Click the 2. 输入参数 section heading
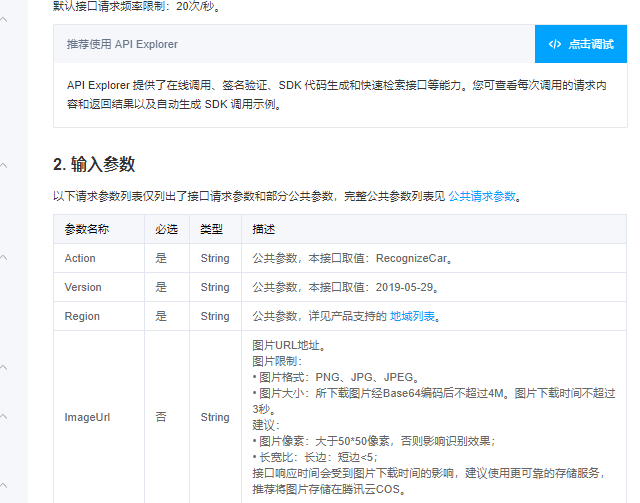640x503 pixels. pyautogui.click(x=94, y=164)
